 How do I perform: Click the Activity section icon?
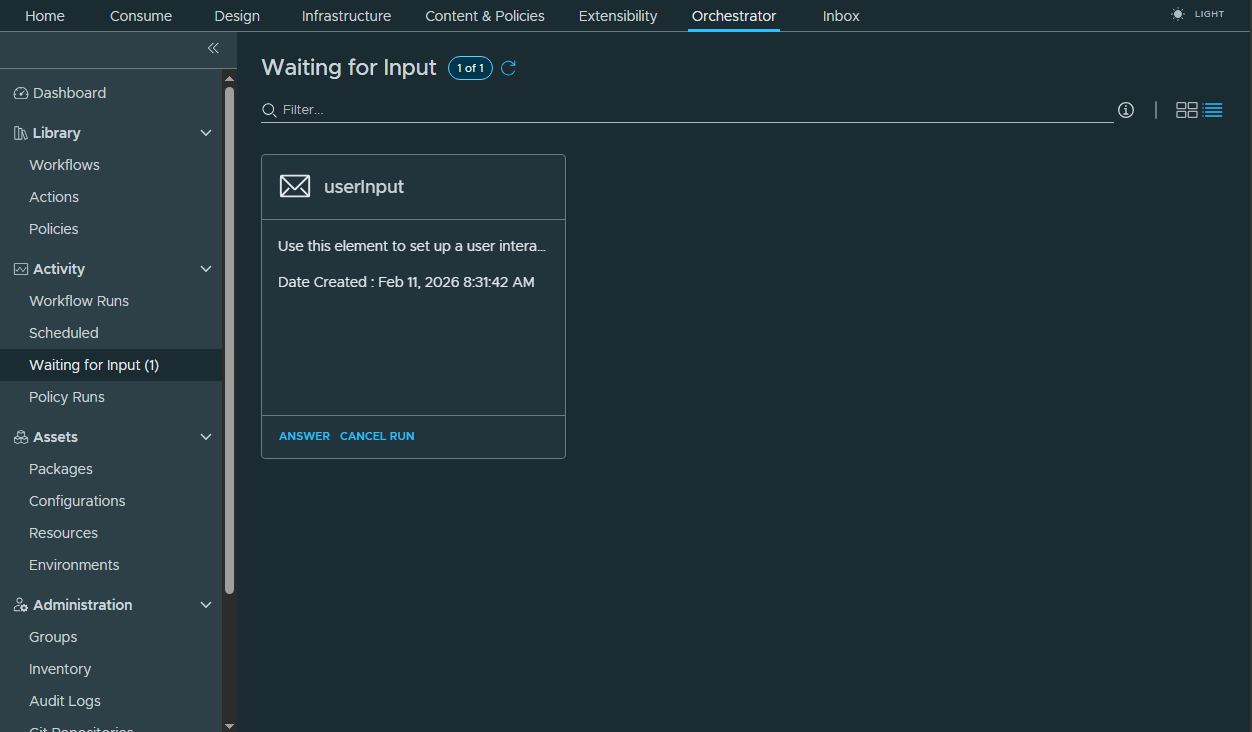tap(19, 268)
